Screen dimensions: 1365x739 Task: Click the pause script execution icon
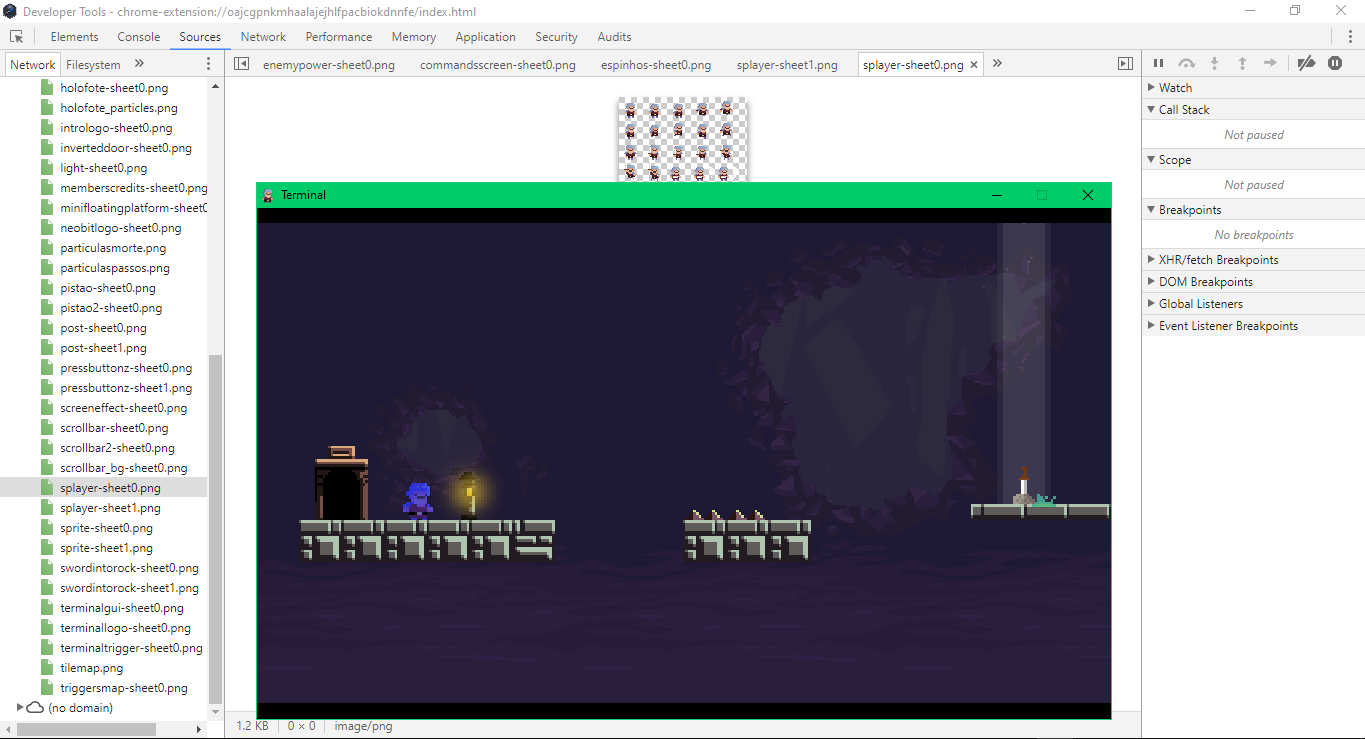[1159, 64]
